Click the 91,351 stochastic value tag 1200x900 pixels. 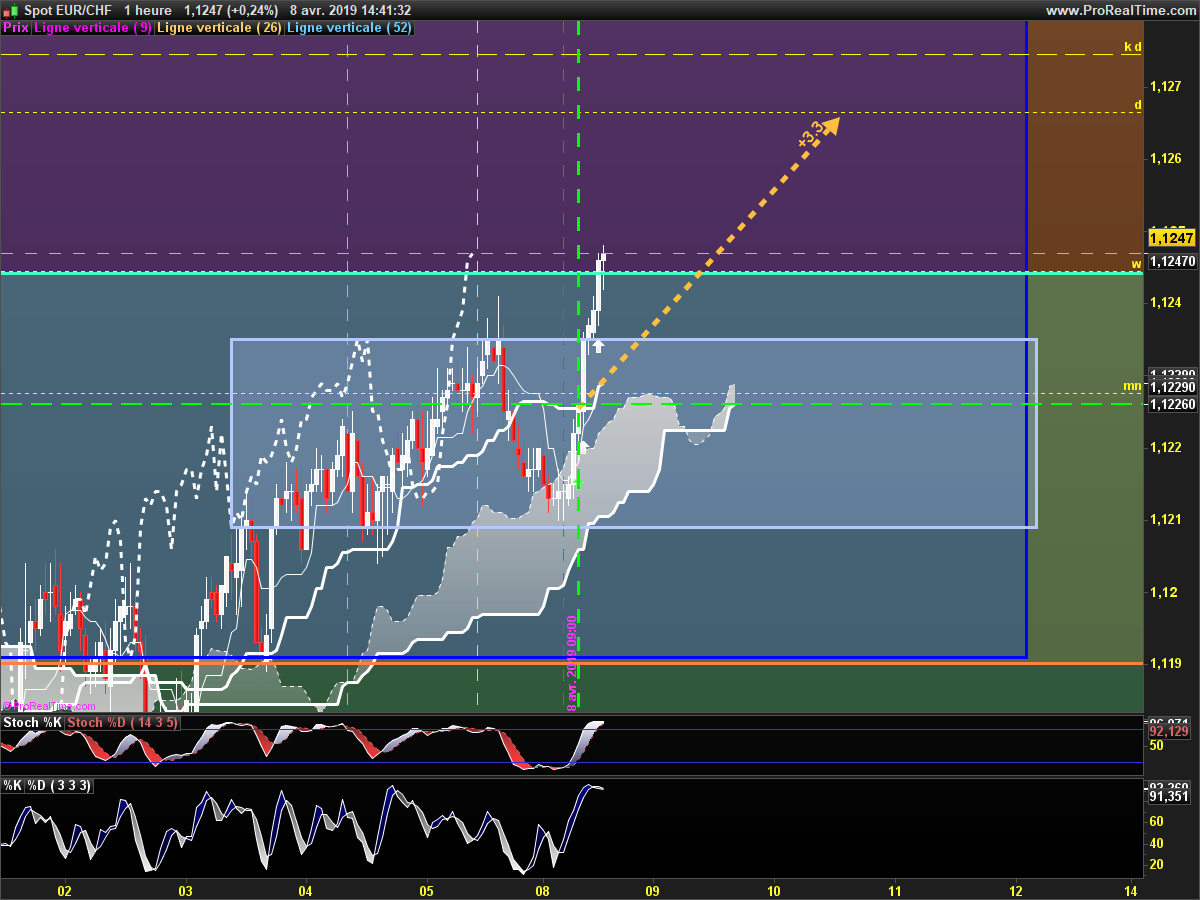pos(1168,797)
